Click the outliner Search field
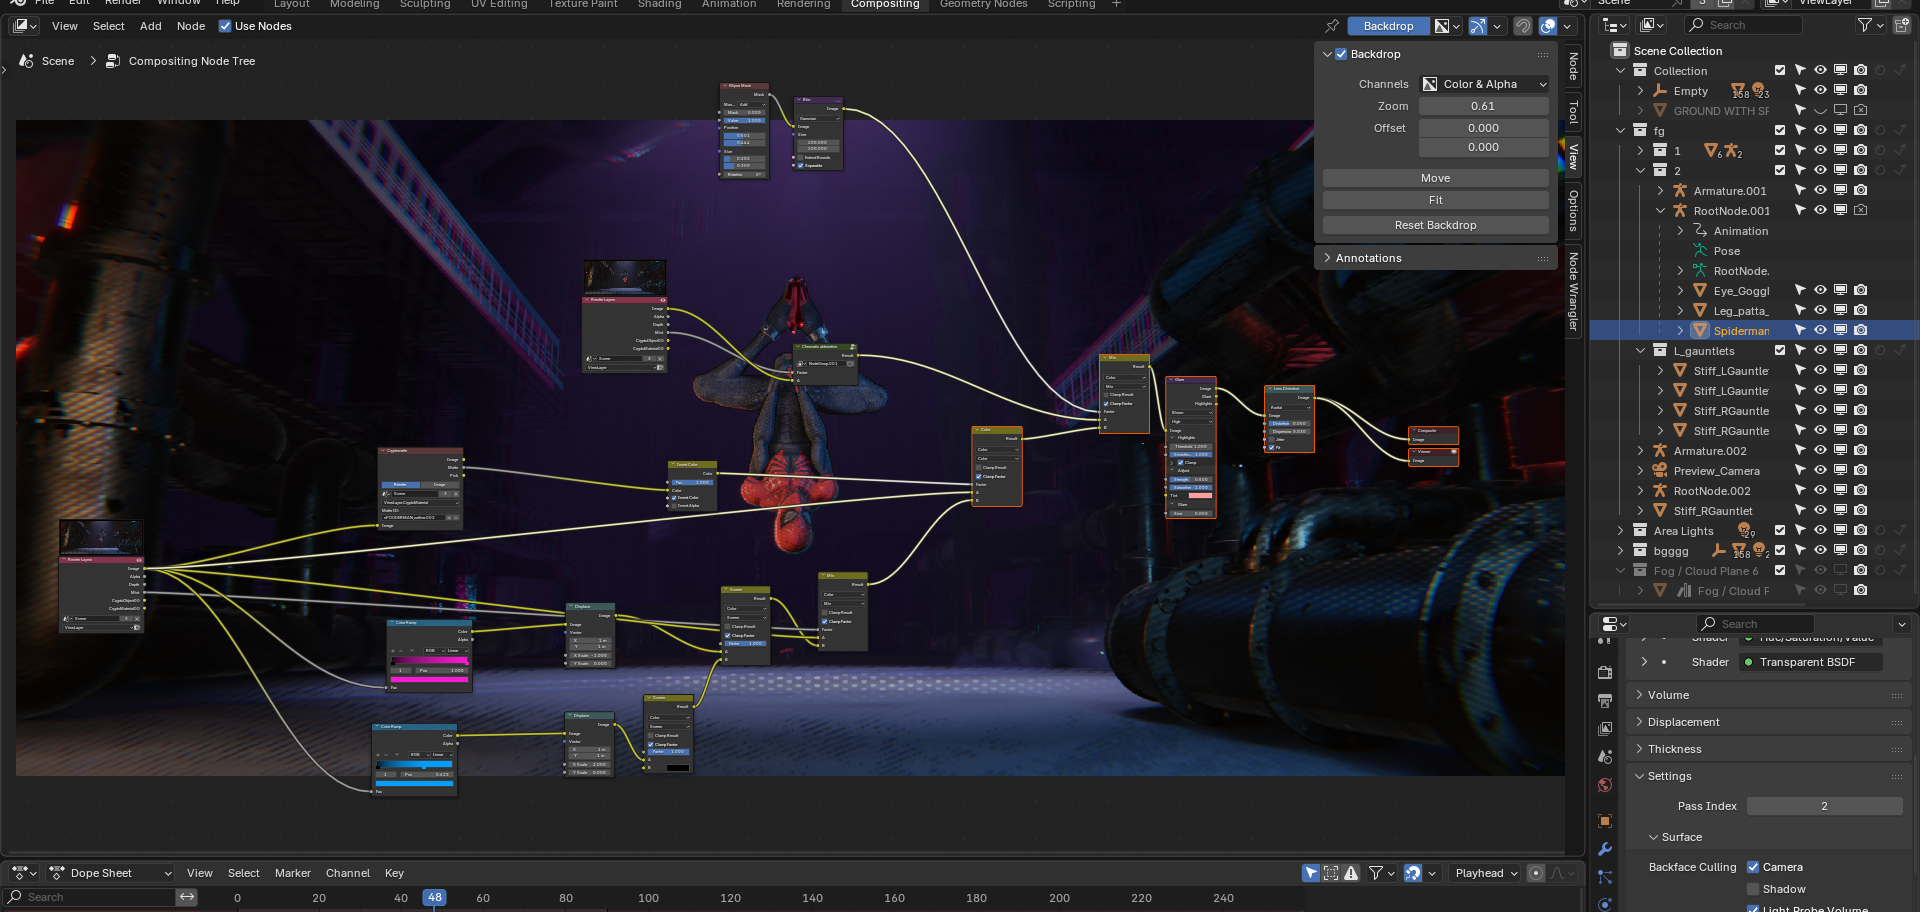This screenshot has width=1920, height=912. [1743, 25]
